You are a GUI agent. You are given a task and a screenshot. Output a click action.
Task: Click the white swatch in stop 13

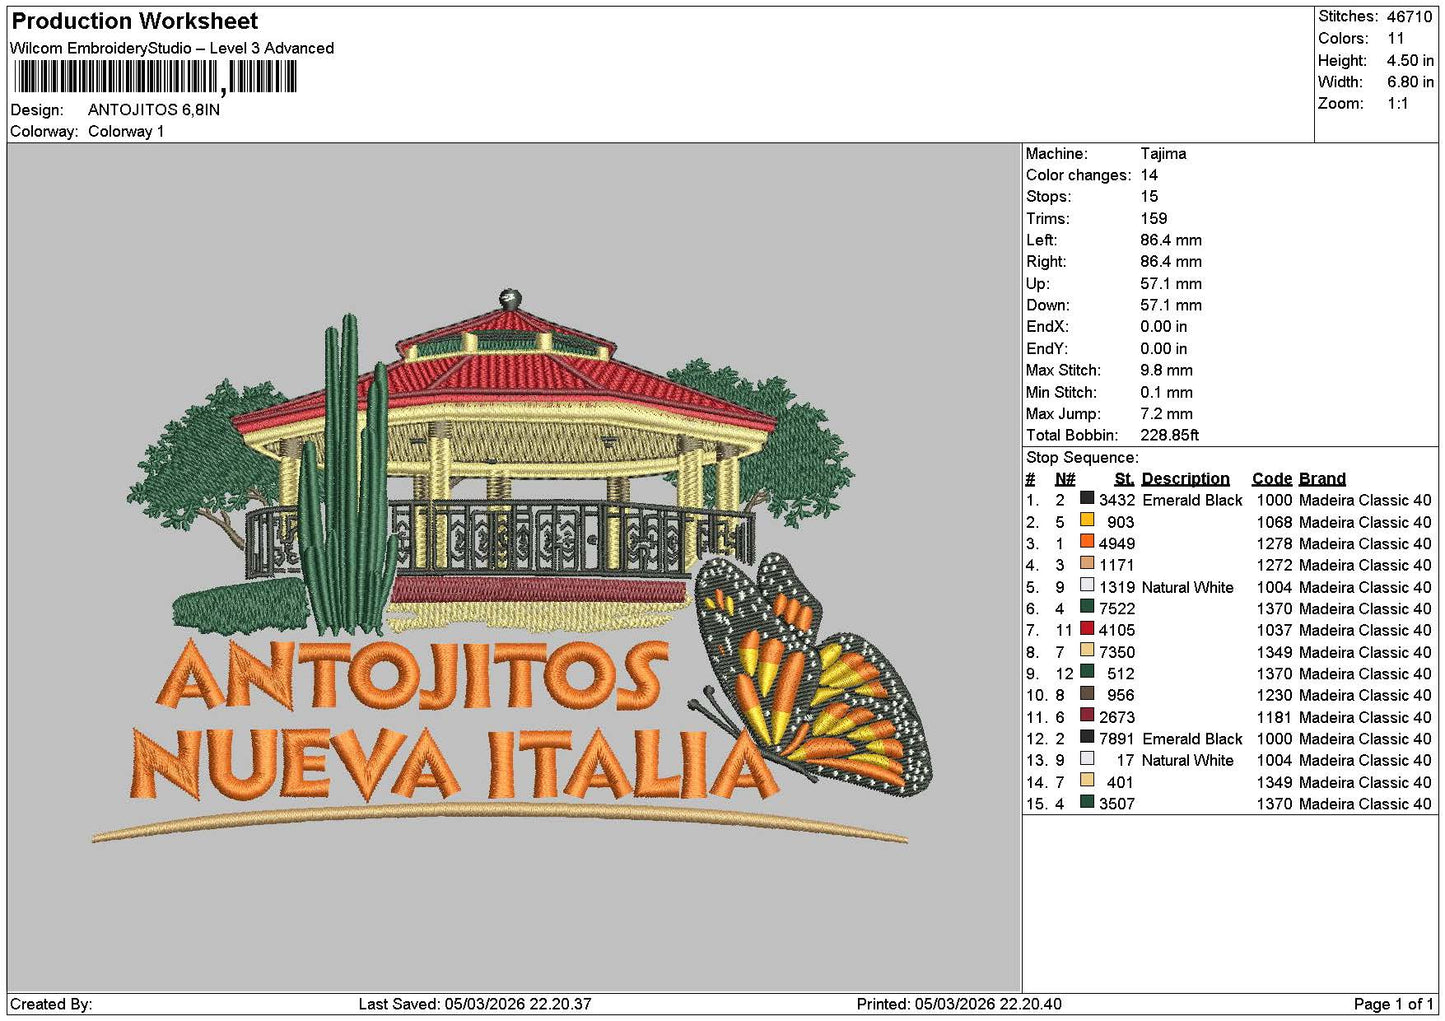coord(1087,758)
